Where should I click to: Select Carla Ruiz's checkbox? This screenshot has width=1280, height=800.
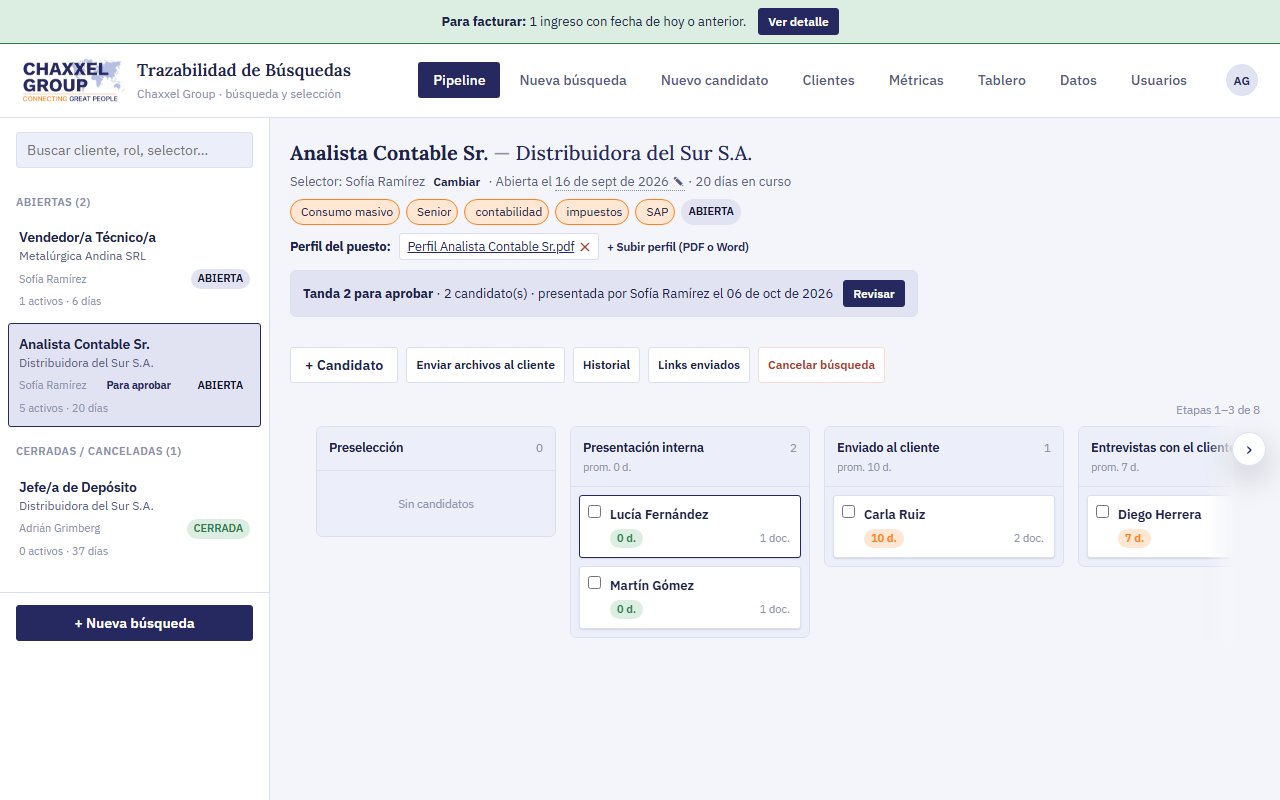(849, 512)
